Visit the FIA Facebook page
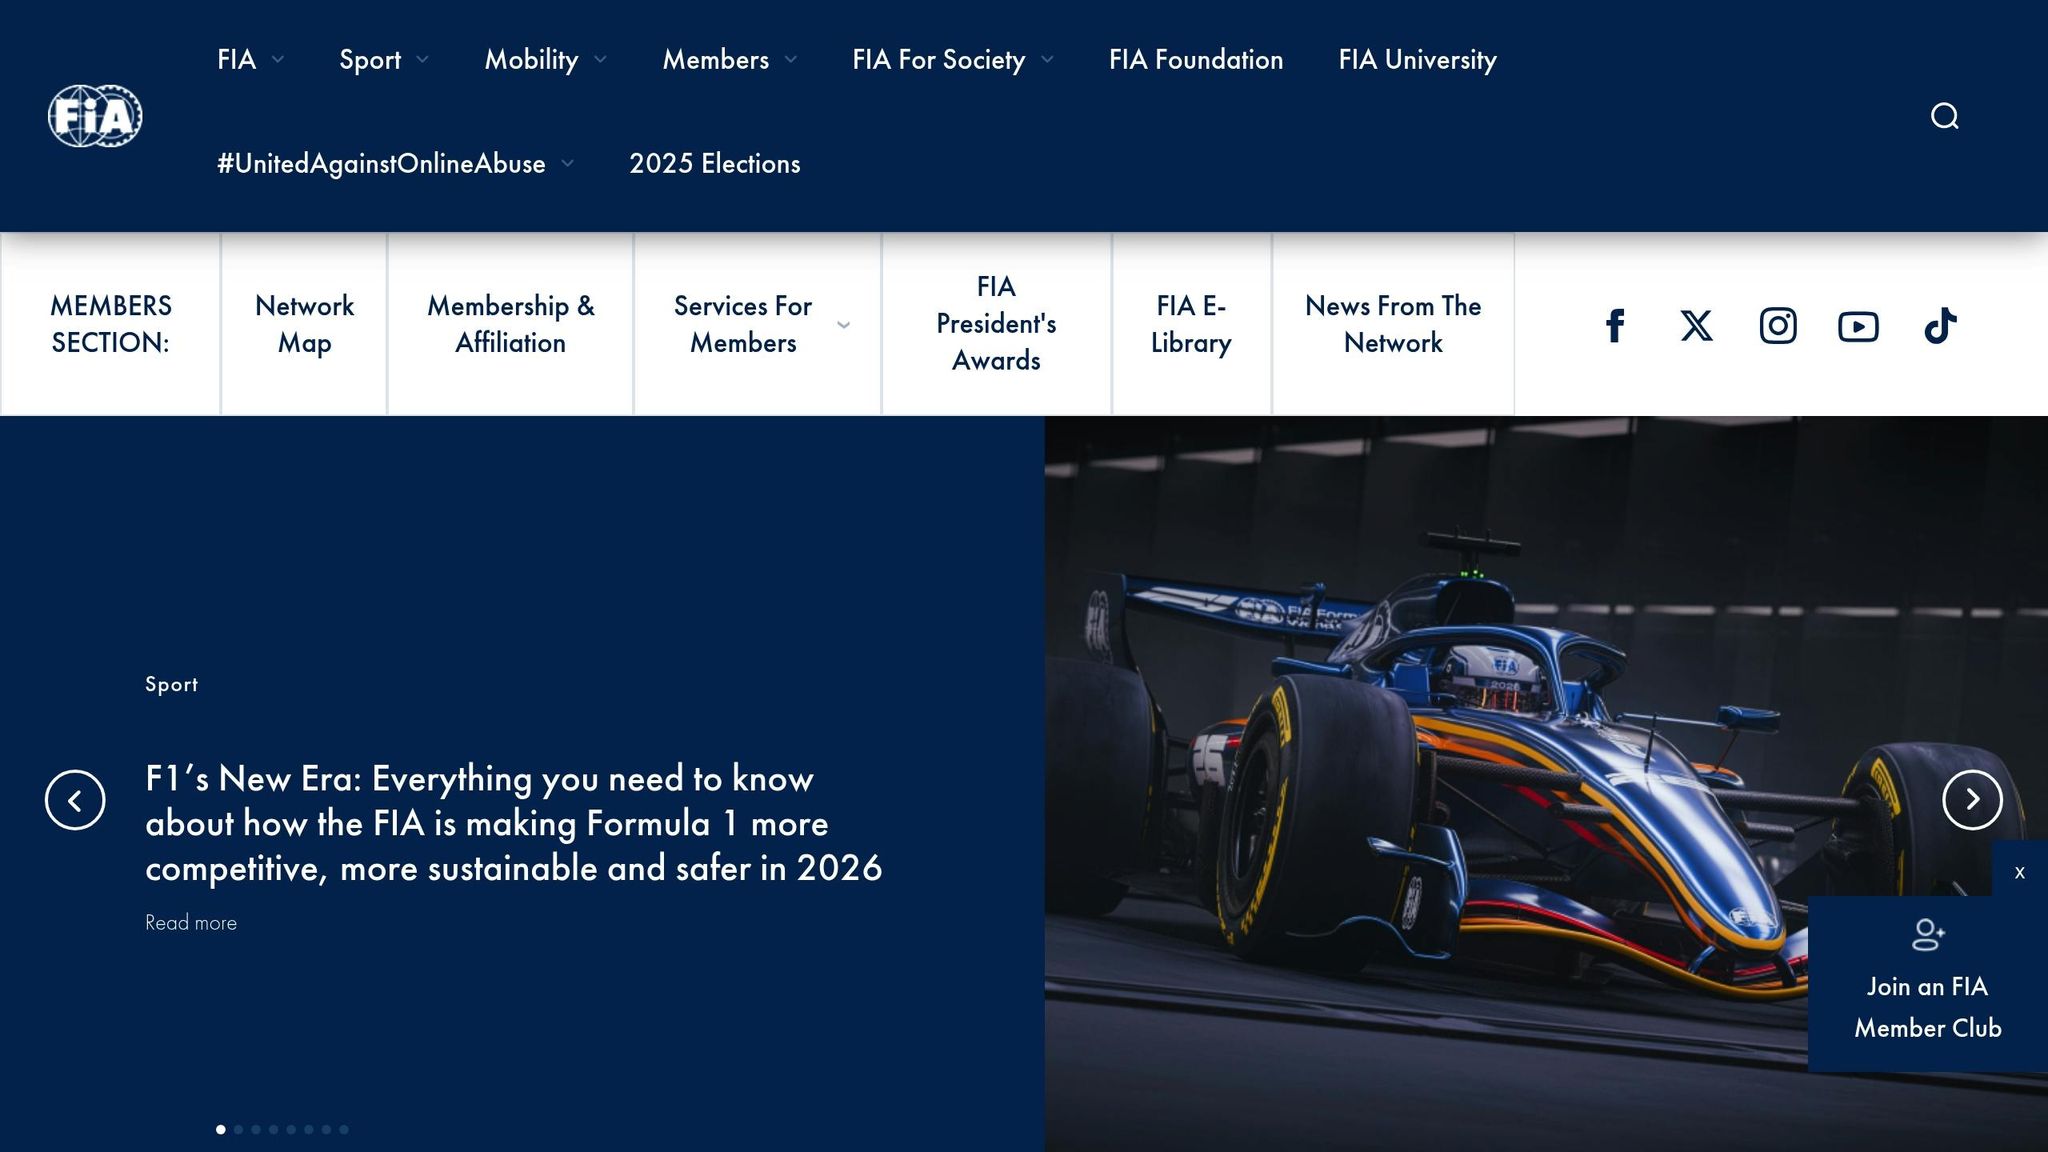Image resolution: width=2048 pixels, height=1152 pixels. (x=1615, y=324)
